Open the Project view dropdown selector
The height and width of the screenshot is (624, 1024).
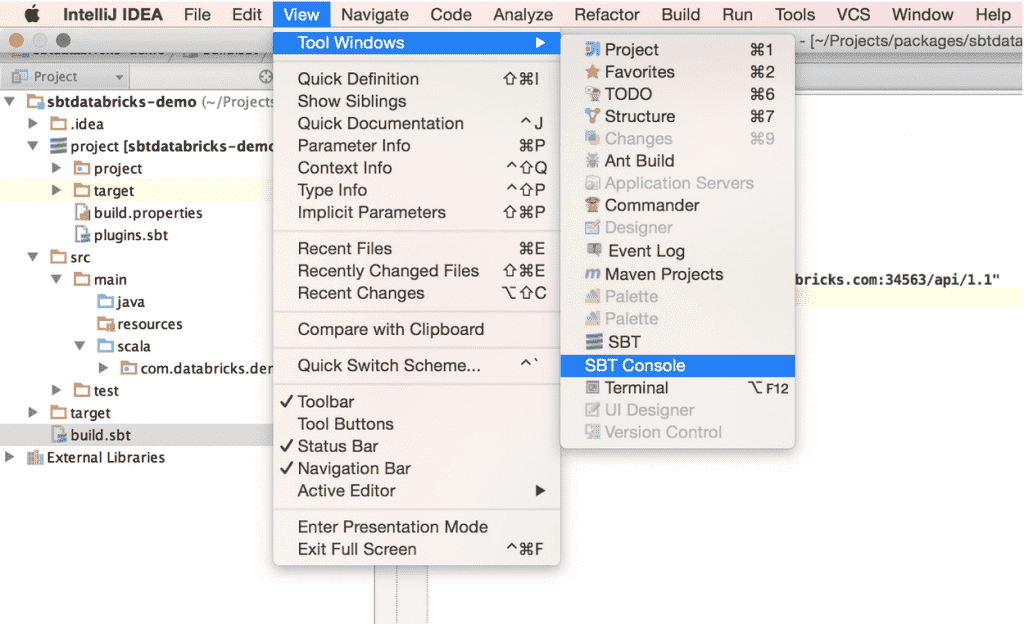click(x=119, y=77)
